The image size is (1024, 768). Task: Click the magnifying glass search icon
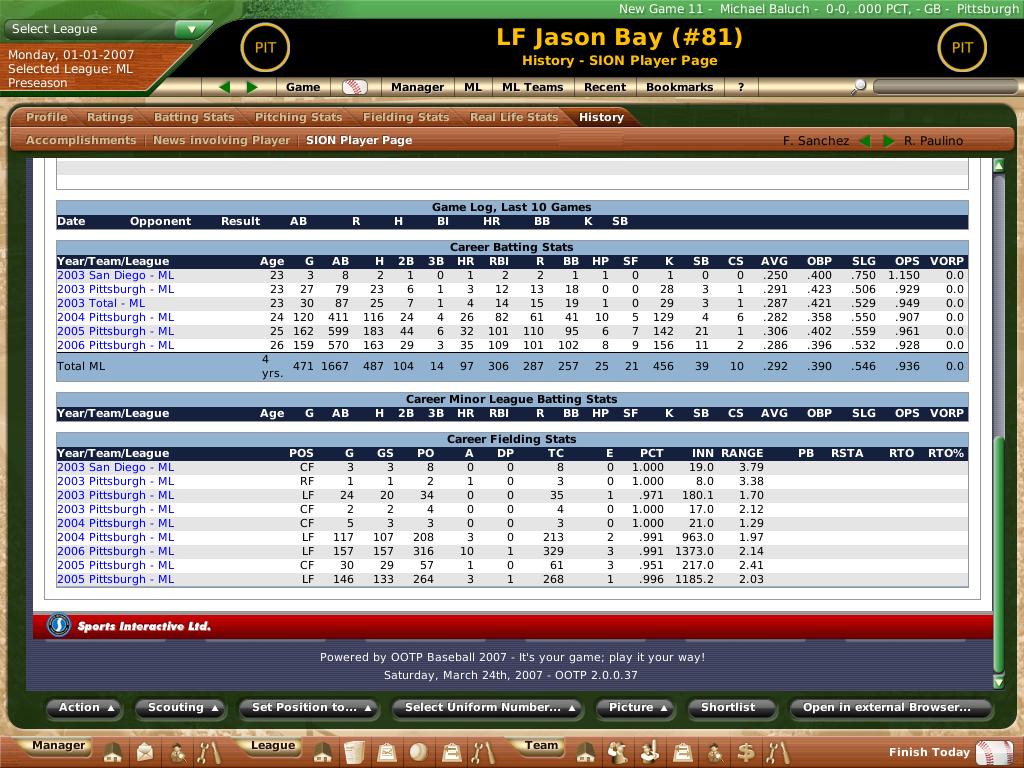[858, 88]
